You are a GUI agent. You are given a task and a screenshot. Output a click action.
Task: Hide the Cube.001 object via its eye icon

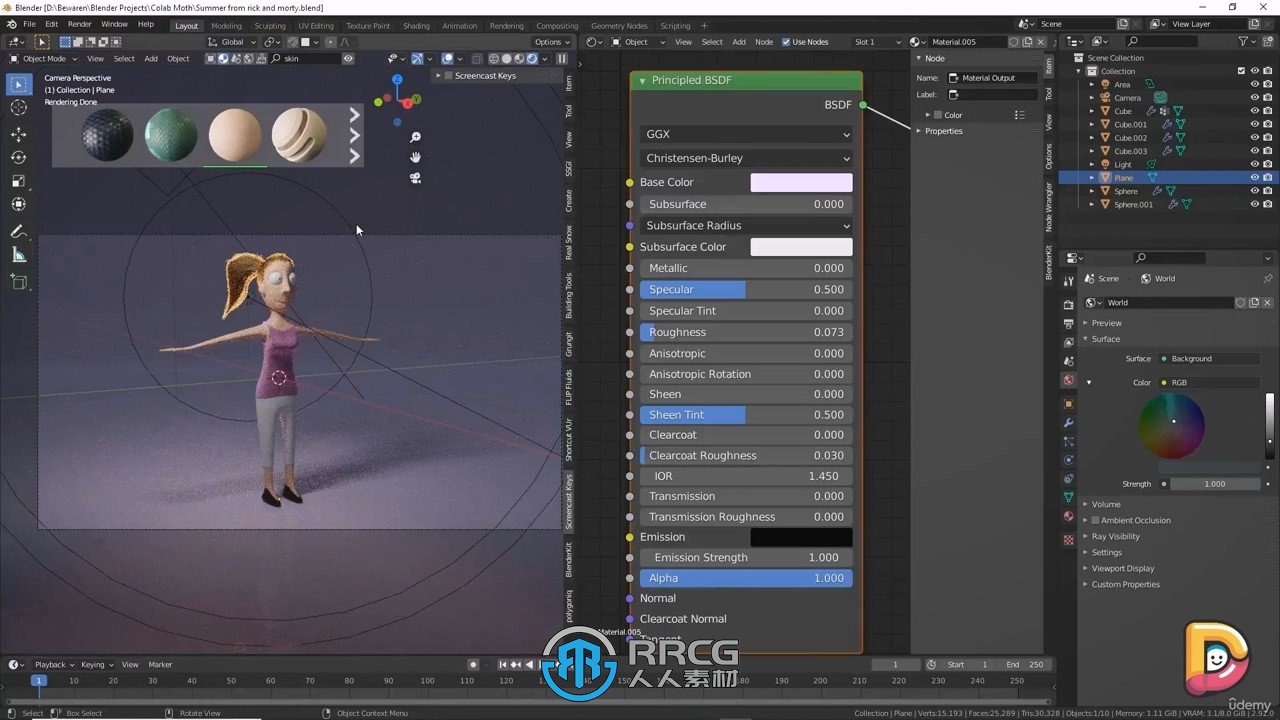click(x=1255, y=124)
